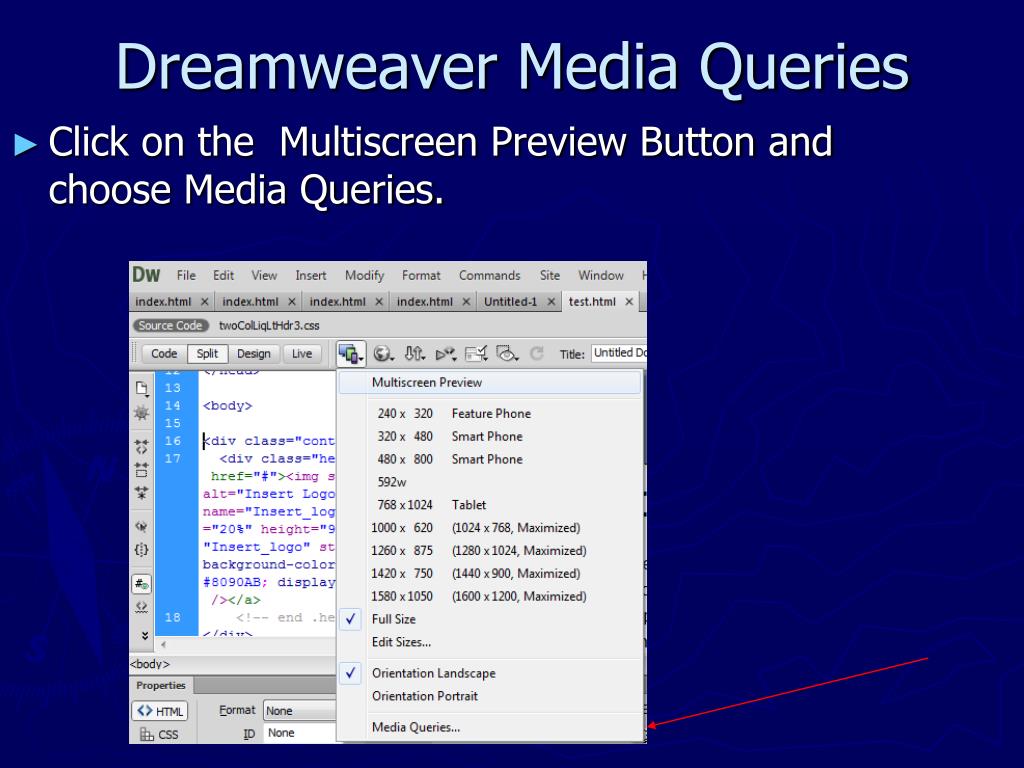Switch to Split view

[x=207, y=354]
